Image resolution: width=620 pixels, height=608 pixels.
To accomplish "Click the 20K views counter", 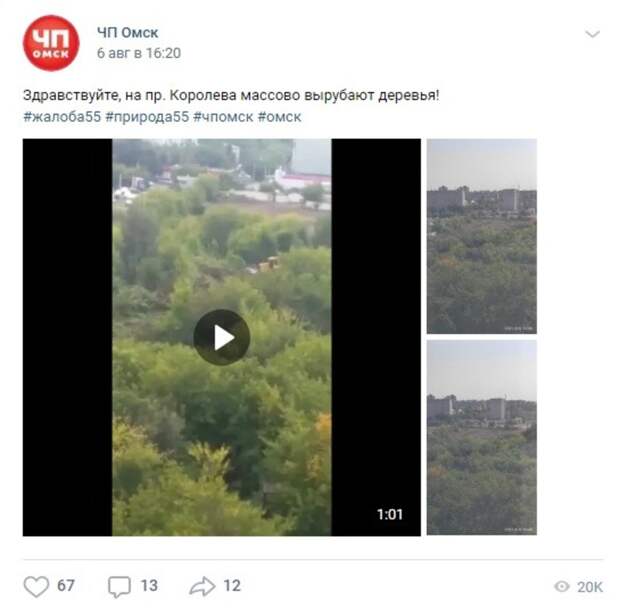I will [590, 587].
